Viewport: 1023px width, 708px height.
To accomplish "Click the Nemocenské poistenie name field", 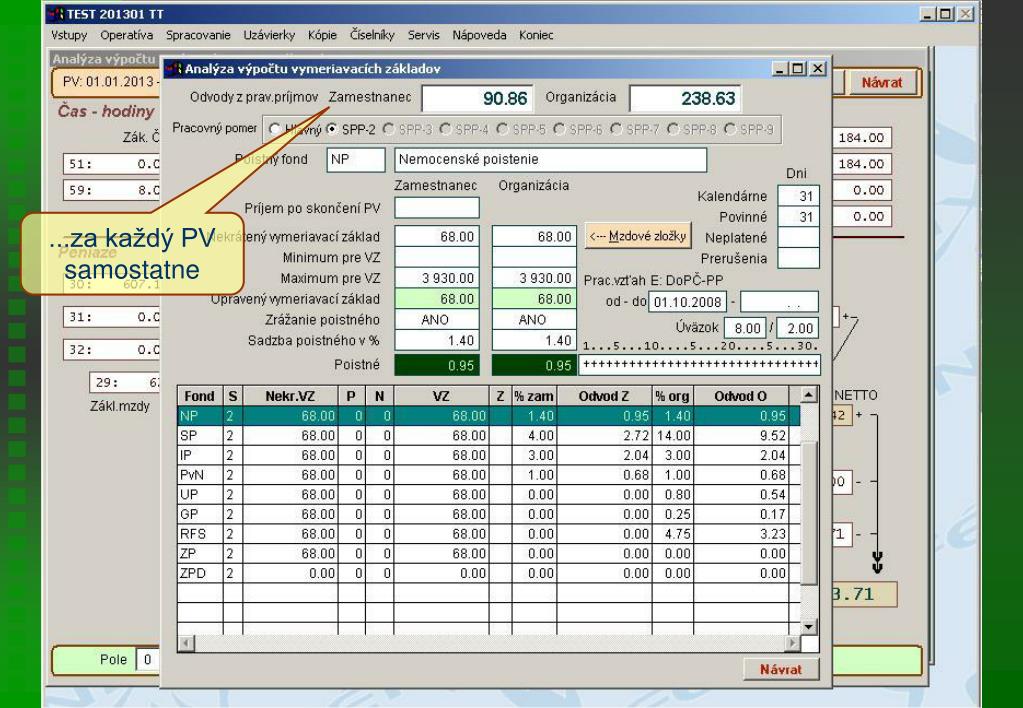I will point(551,160).
